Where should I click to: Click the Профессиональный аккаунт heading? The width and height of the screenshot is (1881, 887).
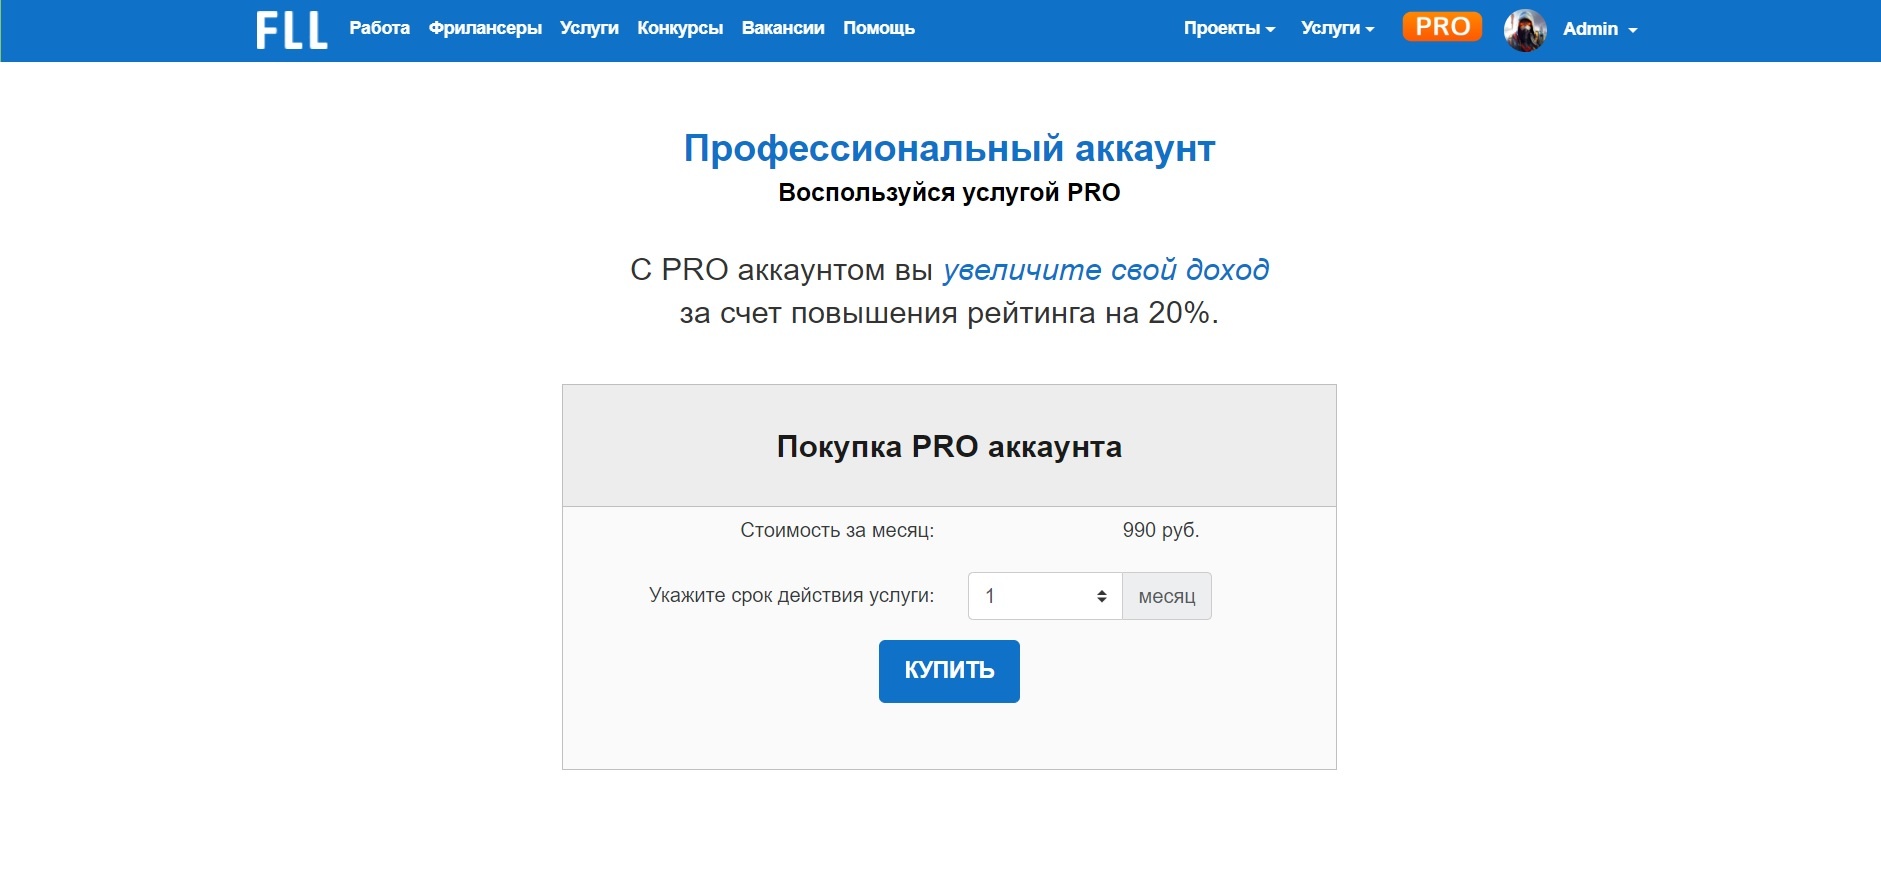tap(949, 148)
